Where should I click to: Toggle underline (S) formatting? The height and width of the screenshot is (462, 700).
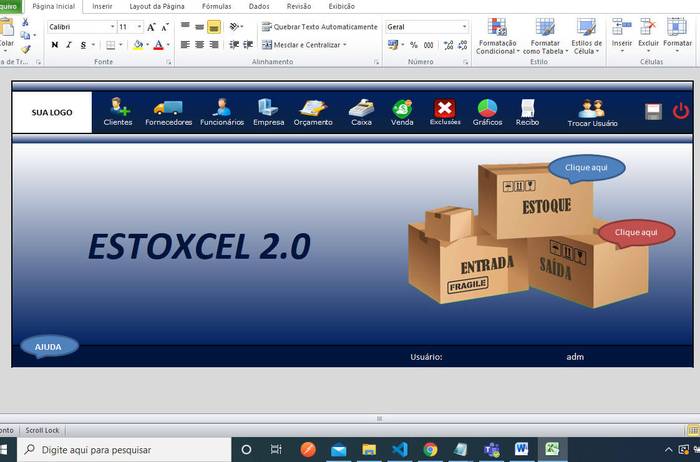(x=83, y=45)
